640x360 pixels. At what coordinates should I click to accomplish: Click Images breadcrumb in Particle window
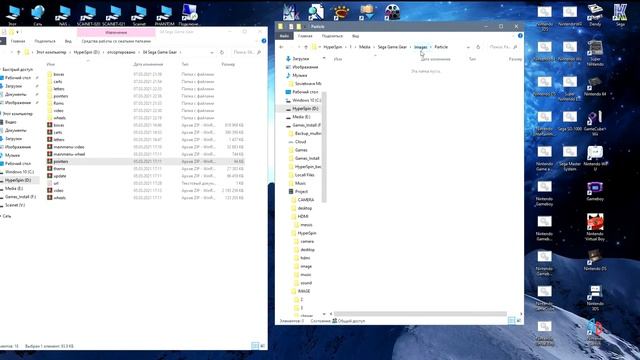[x=420, y=47]
